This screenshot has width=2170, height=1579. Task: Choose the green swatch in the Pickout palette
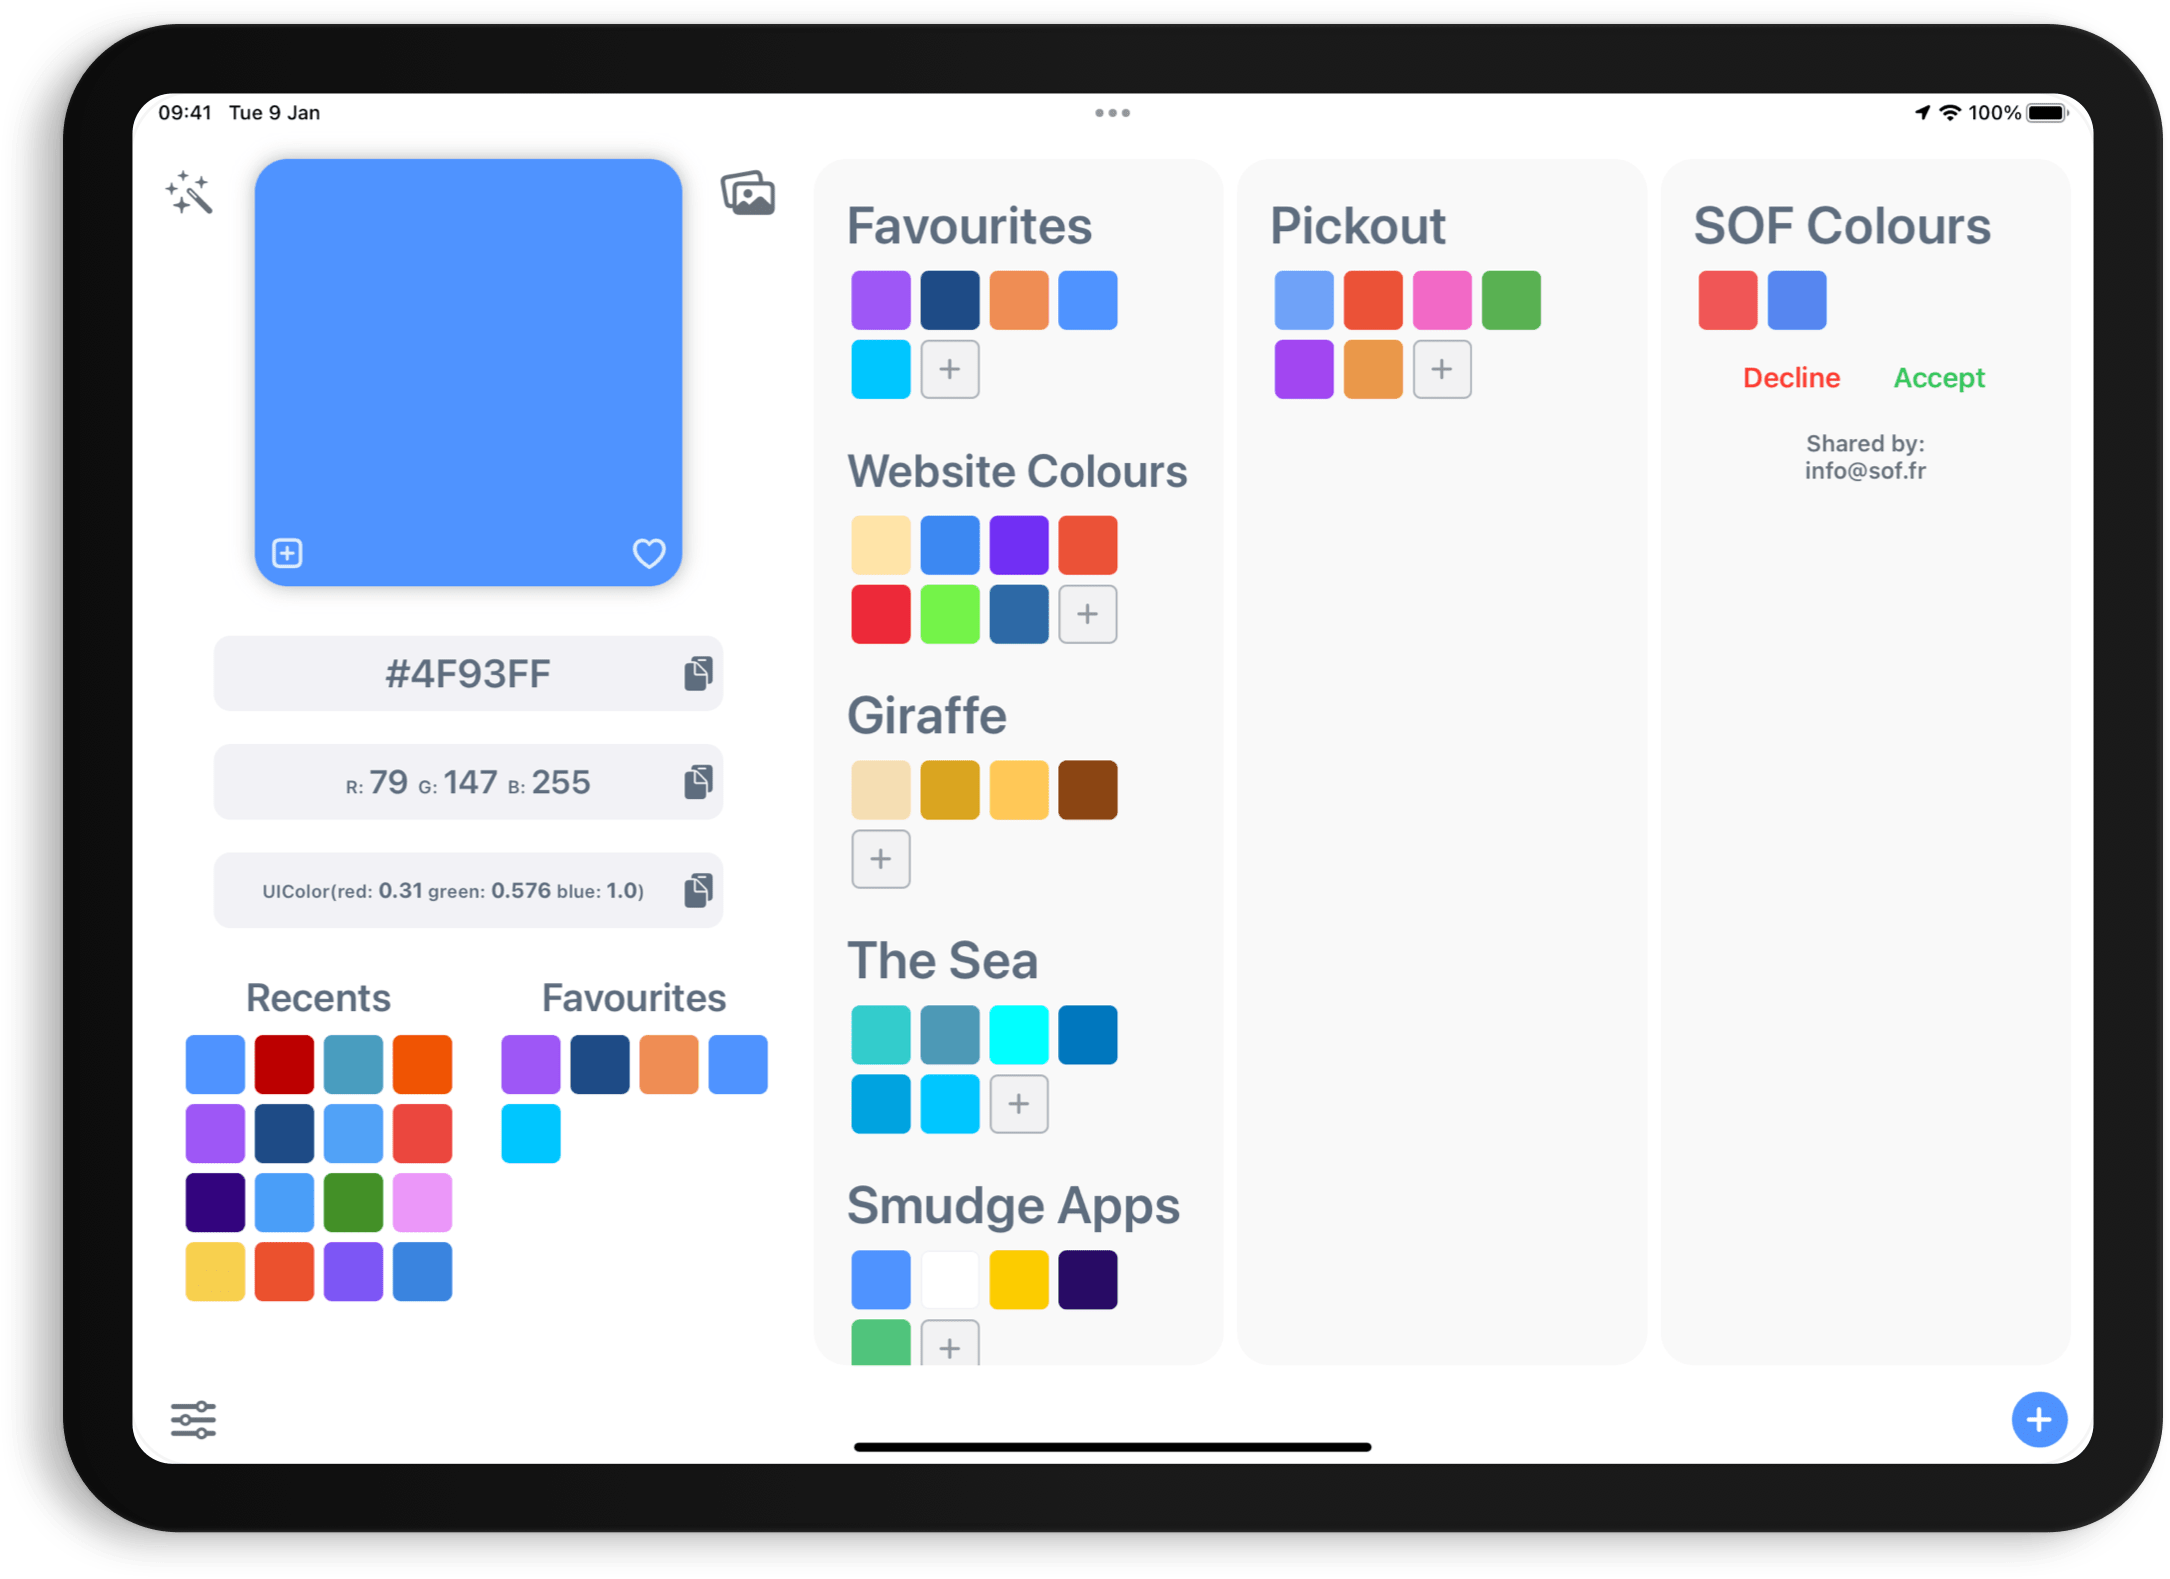1510,300
